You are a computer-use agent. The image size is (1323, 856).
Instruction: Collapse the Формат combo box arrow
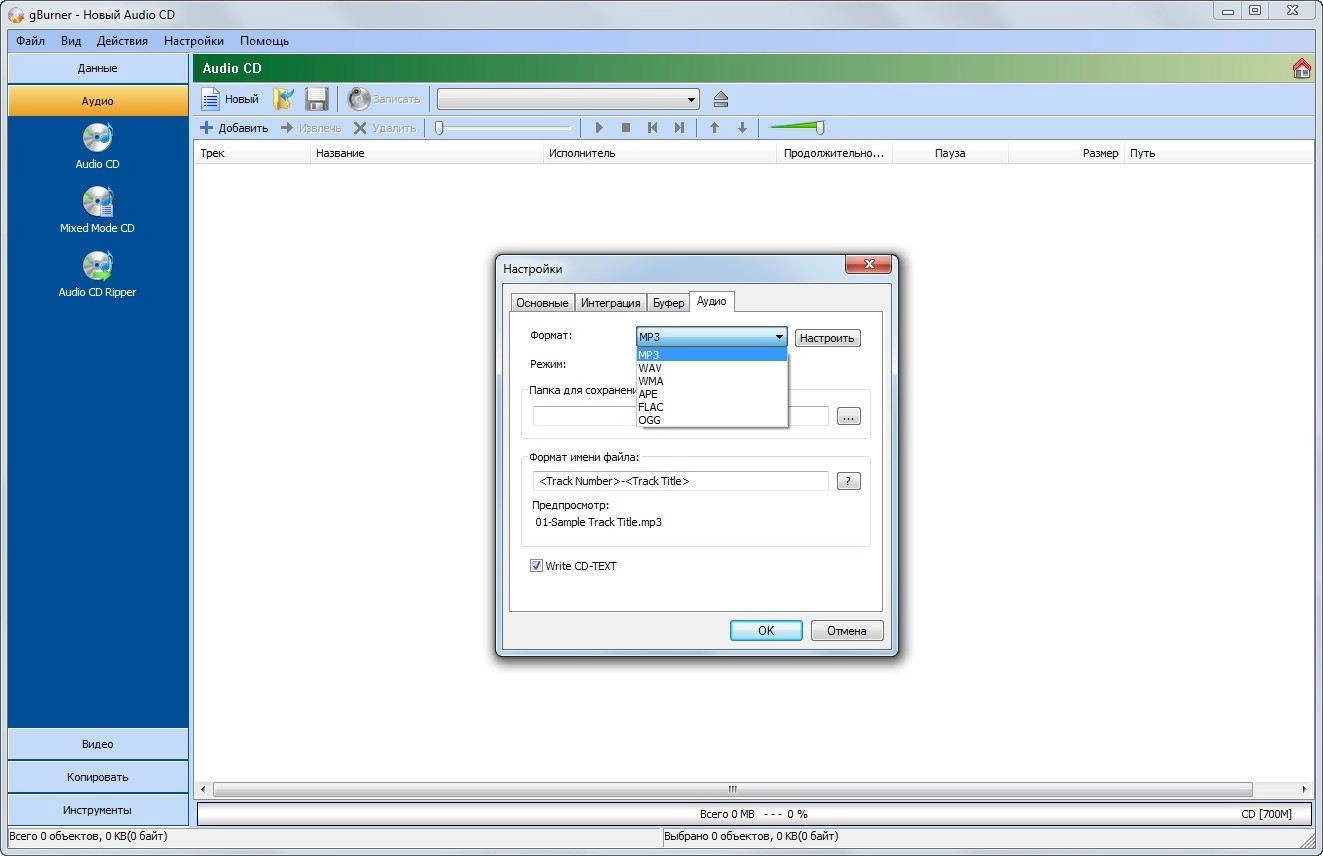pos(779,337)
